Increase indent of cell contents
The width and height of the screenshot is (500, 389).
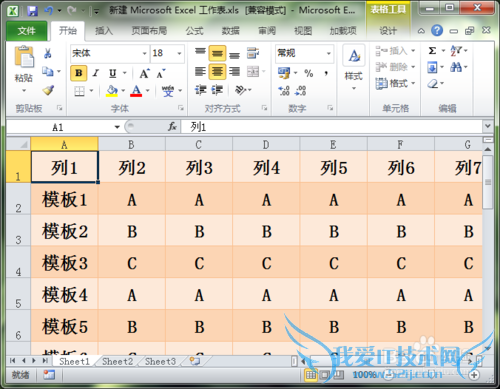[217, 90]
